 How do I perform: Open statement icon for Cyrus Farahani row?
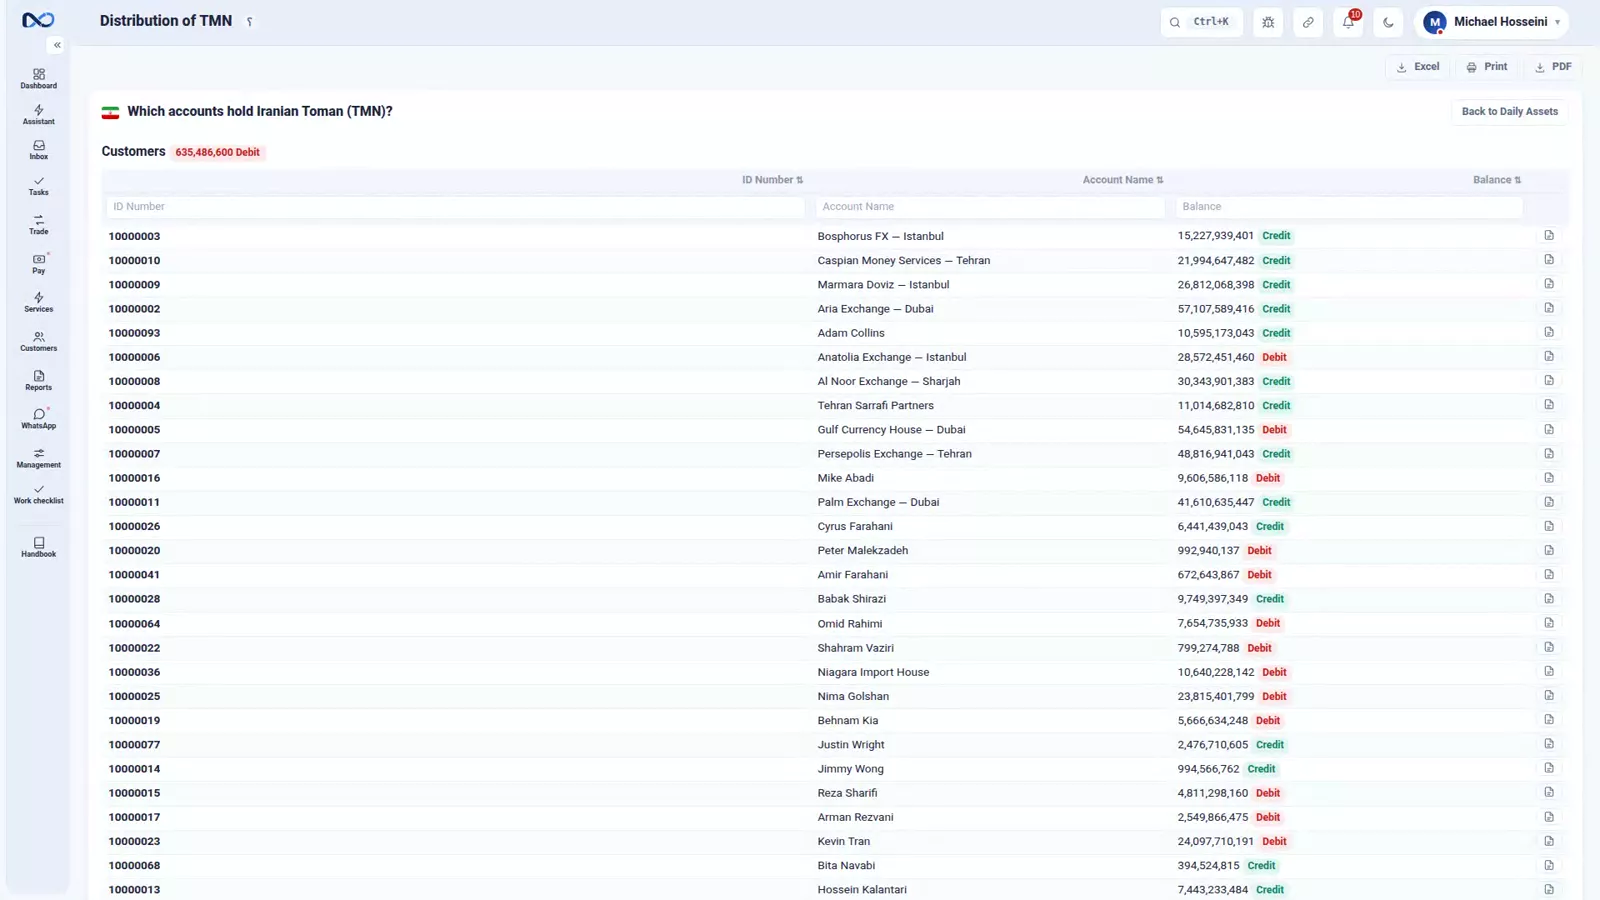1549,526
